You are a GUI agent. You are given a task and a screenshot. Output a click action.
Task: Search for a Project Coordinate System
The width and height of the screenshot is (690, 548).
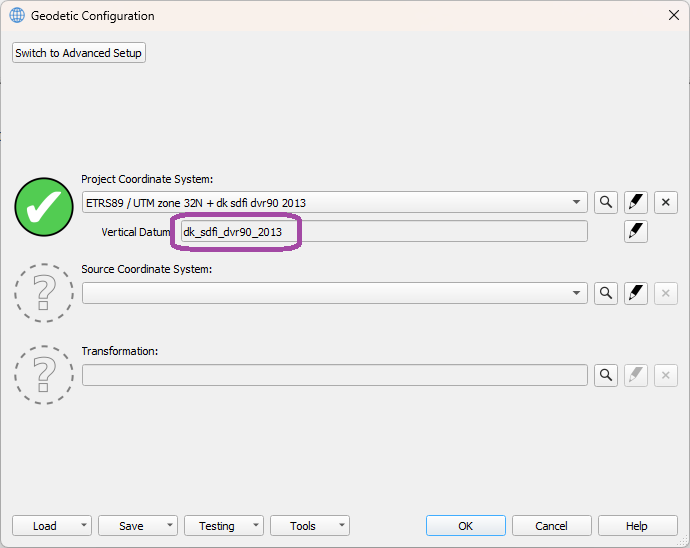coord(606,203)
